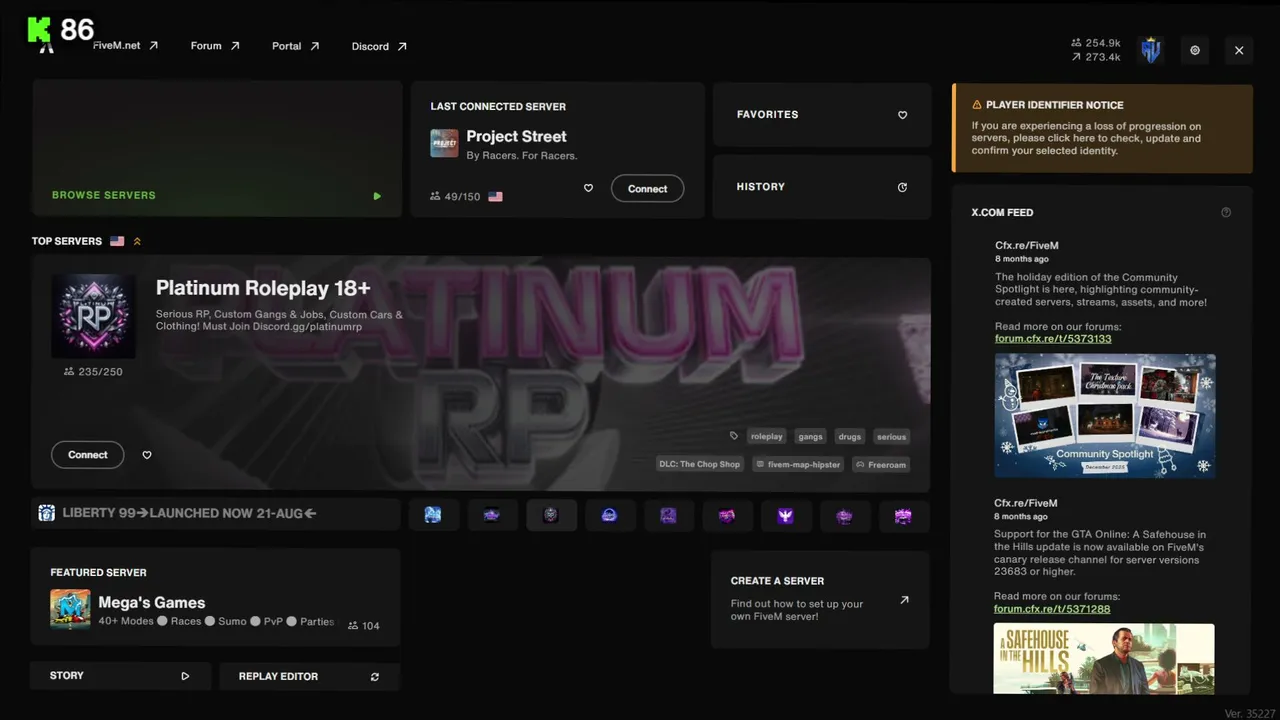Click the heart icon on the Favorites tile
This screenshot has width=1280, height=720.
click(902, 115)
